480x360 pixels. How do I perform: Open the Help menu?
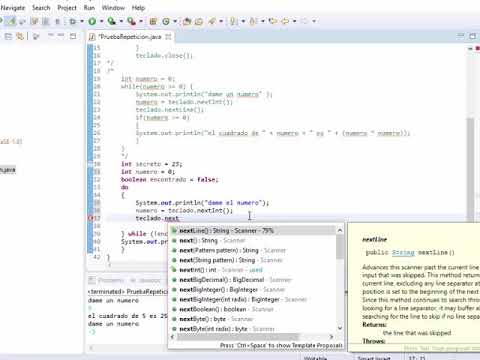(x=138, y=7)
